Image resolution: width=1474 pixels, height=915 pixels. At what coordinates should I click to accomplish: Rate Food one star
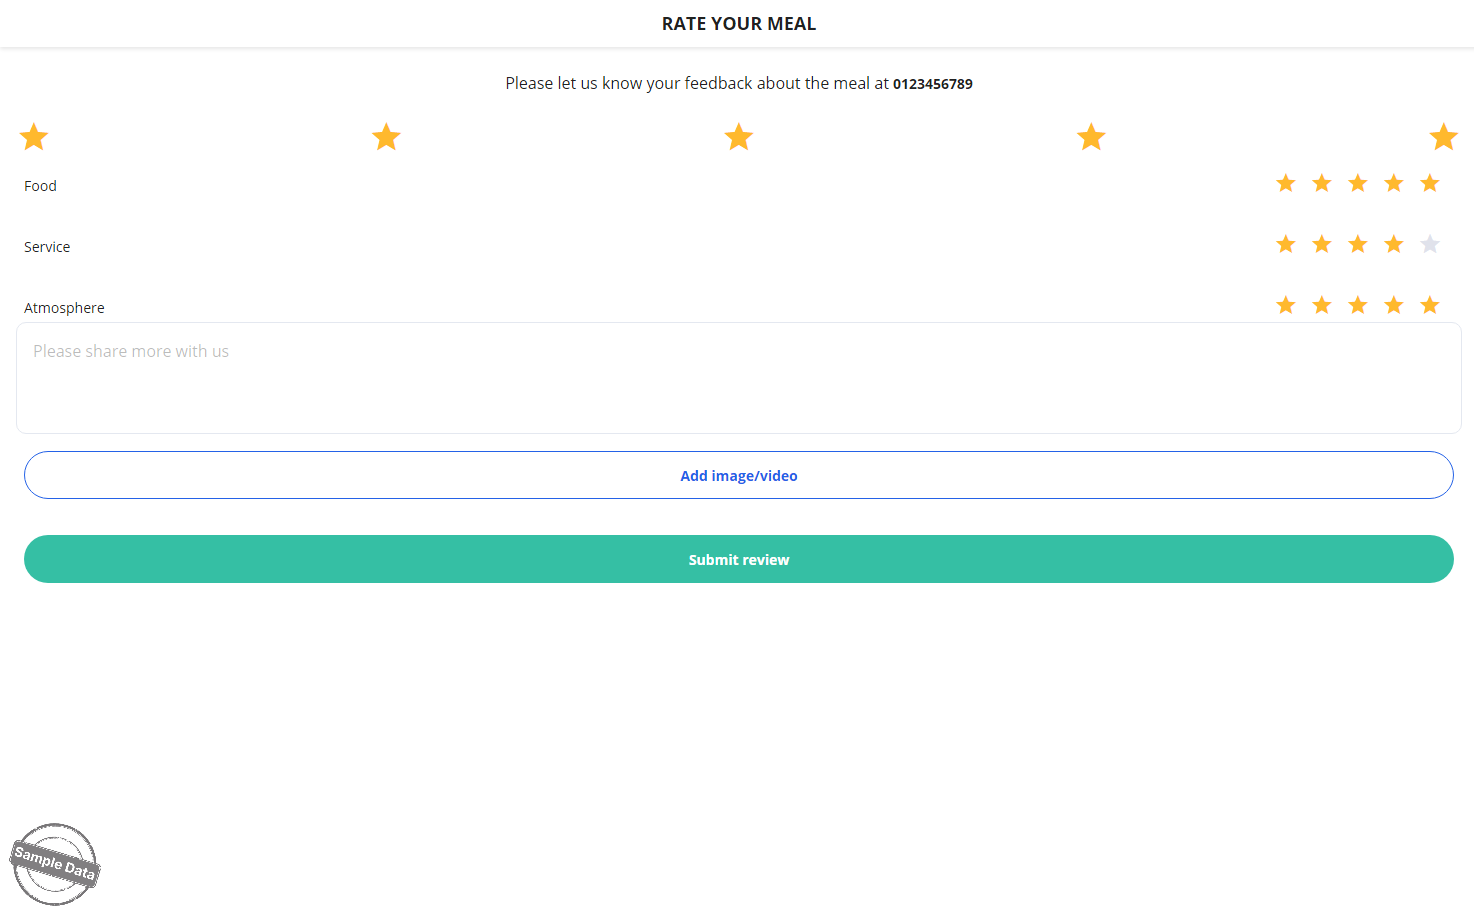[1286, 183]
